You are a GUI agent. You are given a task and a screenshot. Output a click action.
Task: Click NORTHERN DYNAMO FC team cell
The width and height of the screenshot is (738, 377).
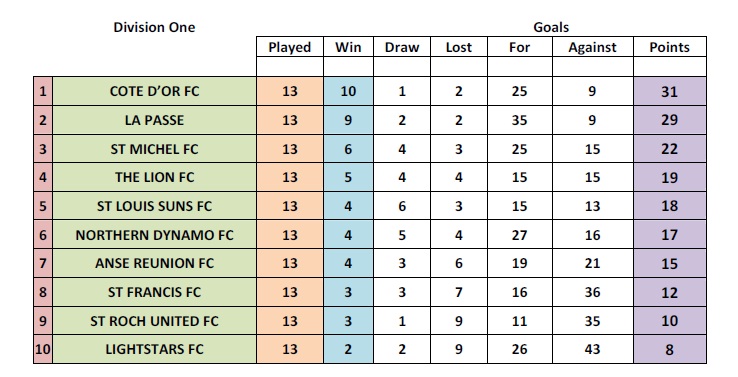click(154, 235)
